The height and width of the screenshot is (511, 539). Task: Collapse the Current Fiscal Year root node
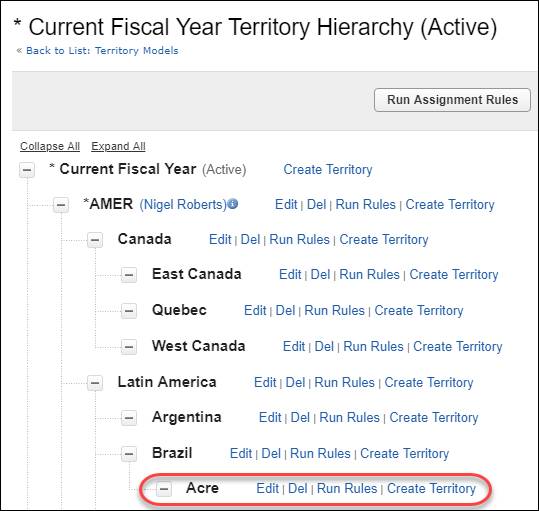(27, 170)
